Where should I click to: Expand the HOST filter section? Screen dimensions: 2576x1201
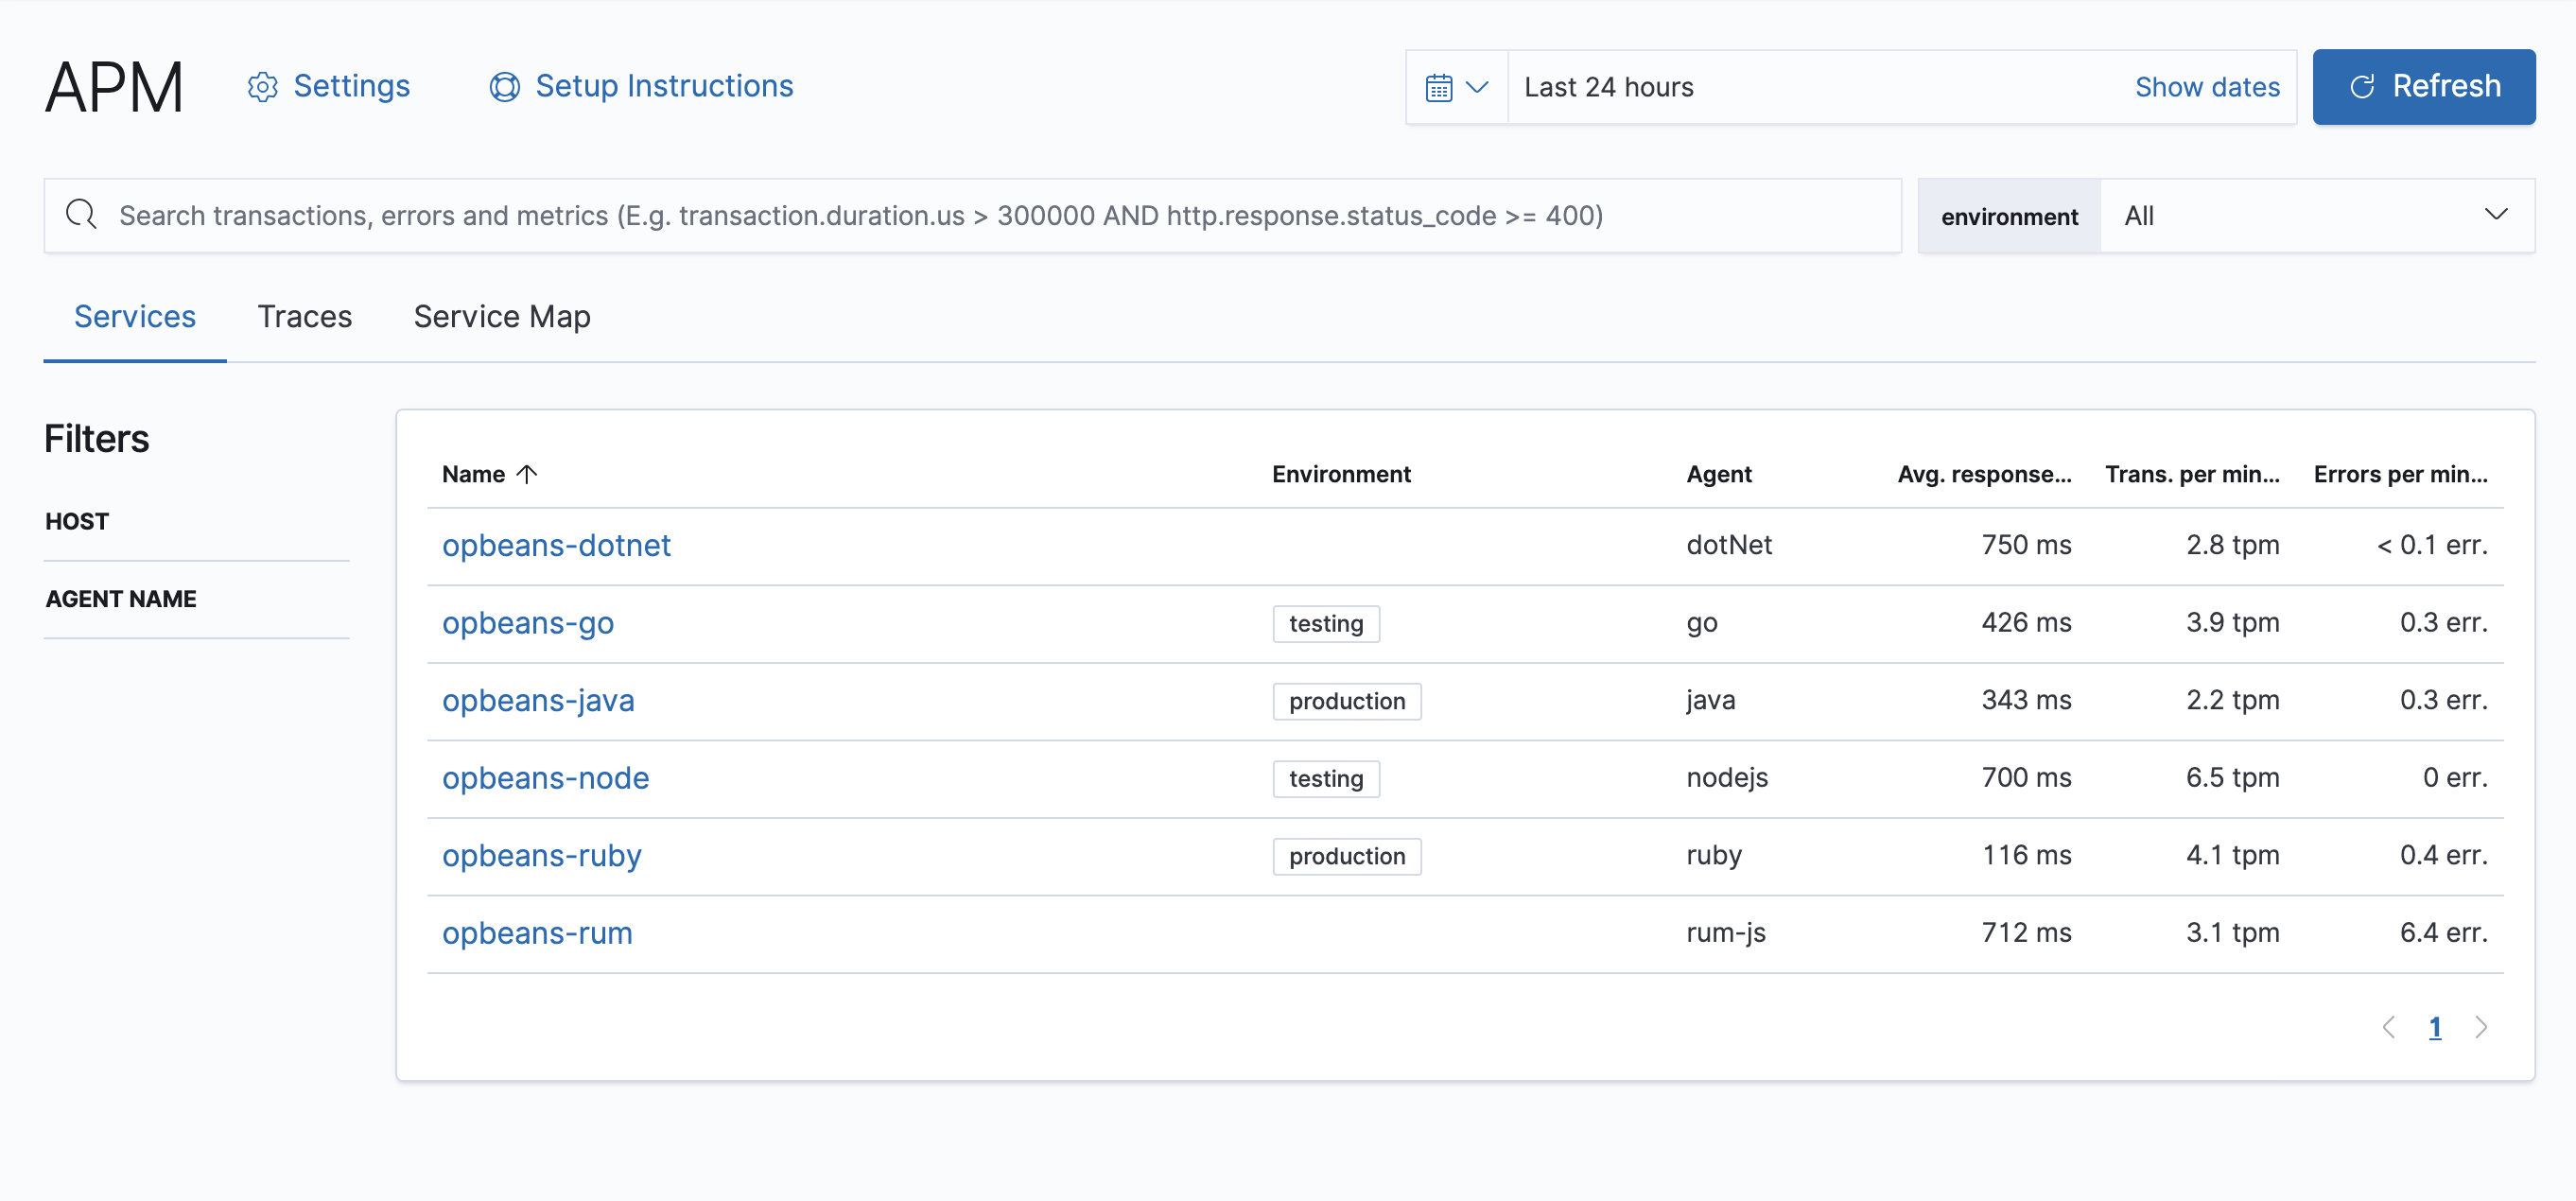tap(78, 522)
